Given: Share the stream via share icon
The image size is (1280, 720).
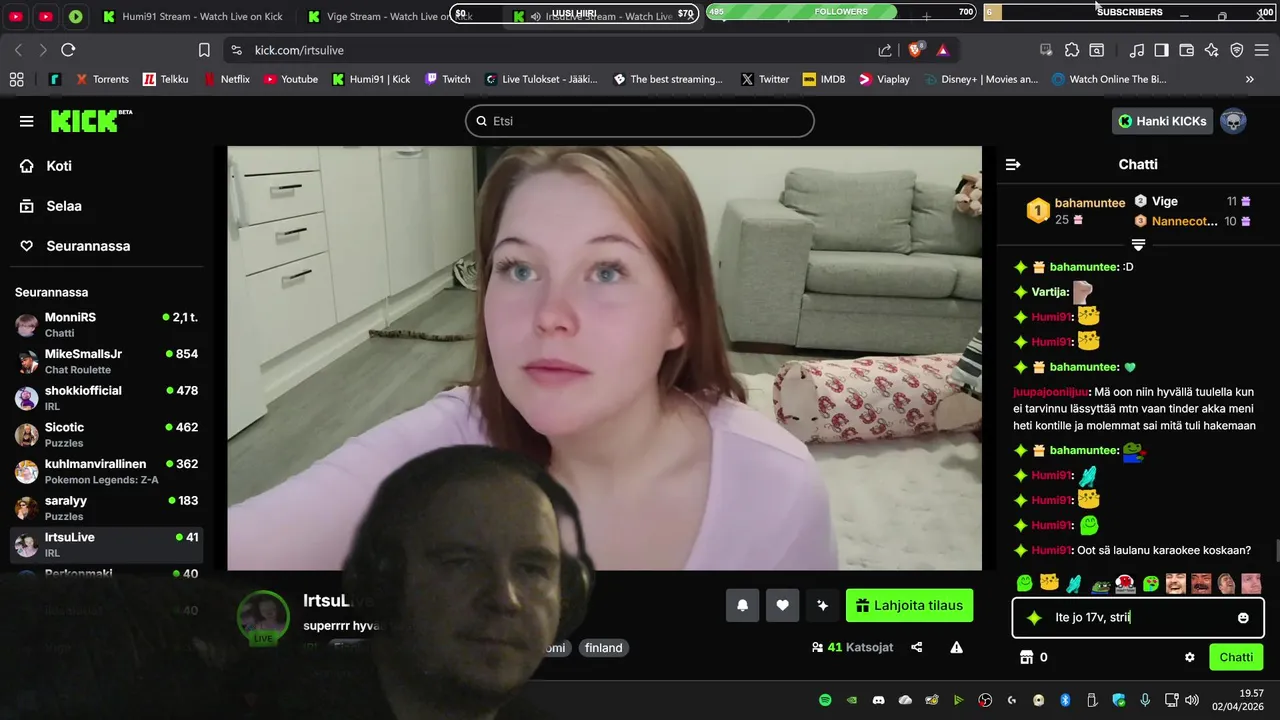Looking at the screenshot, I should coord(917,647).
